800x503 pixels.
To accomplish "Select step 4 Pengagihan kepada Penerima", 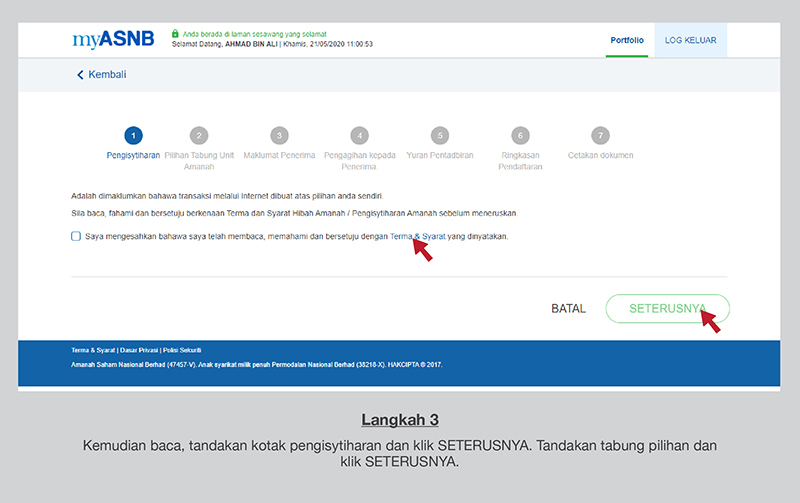I will pos(359,135).
